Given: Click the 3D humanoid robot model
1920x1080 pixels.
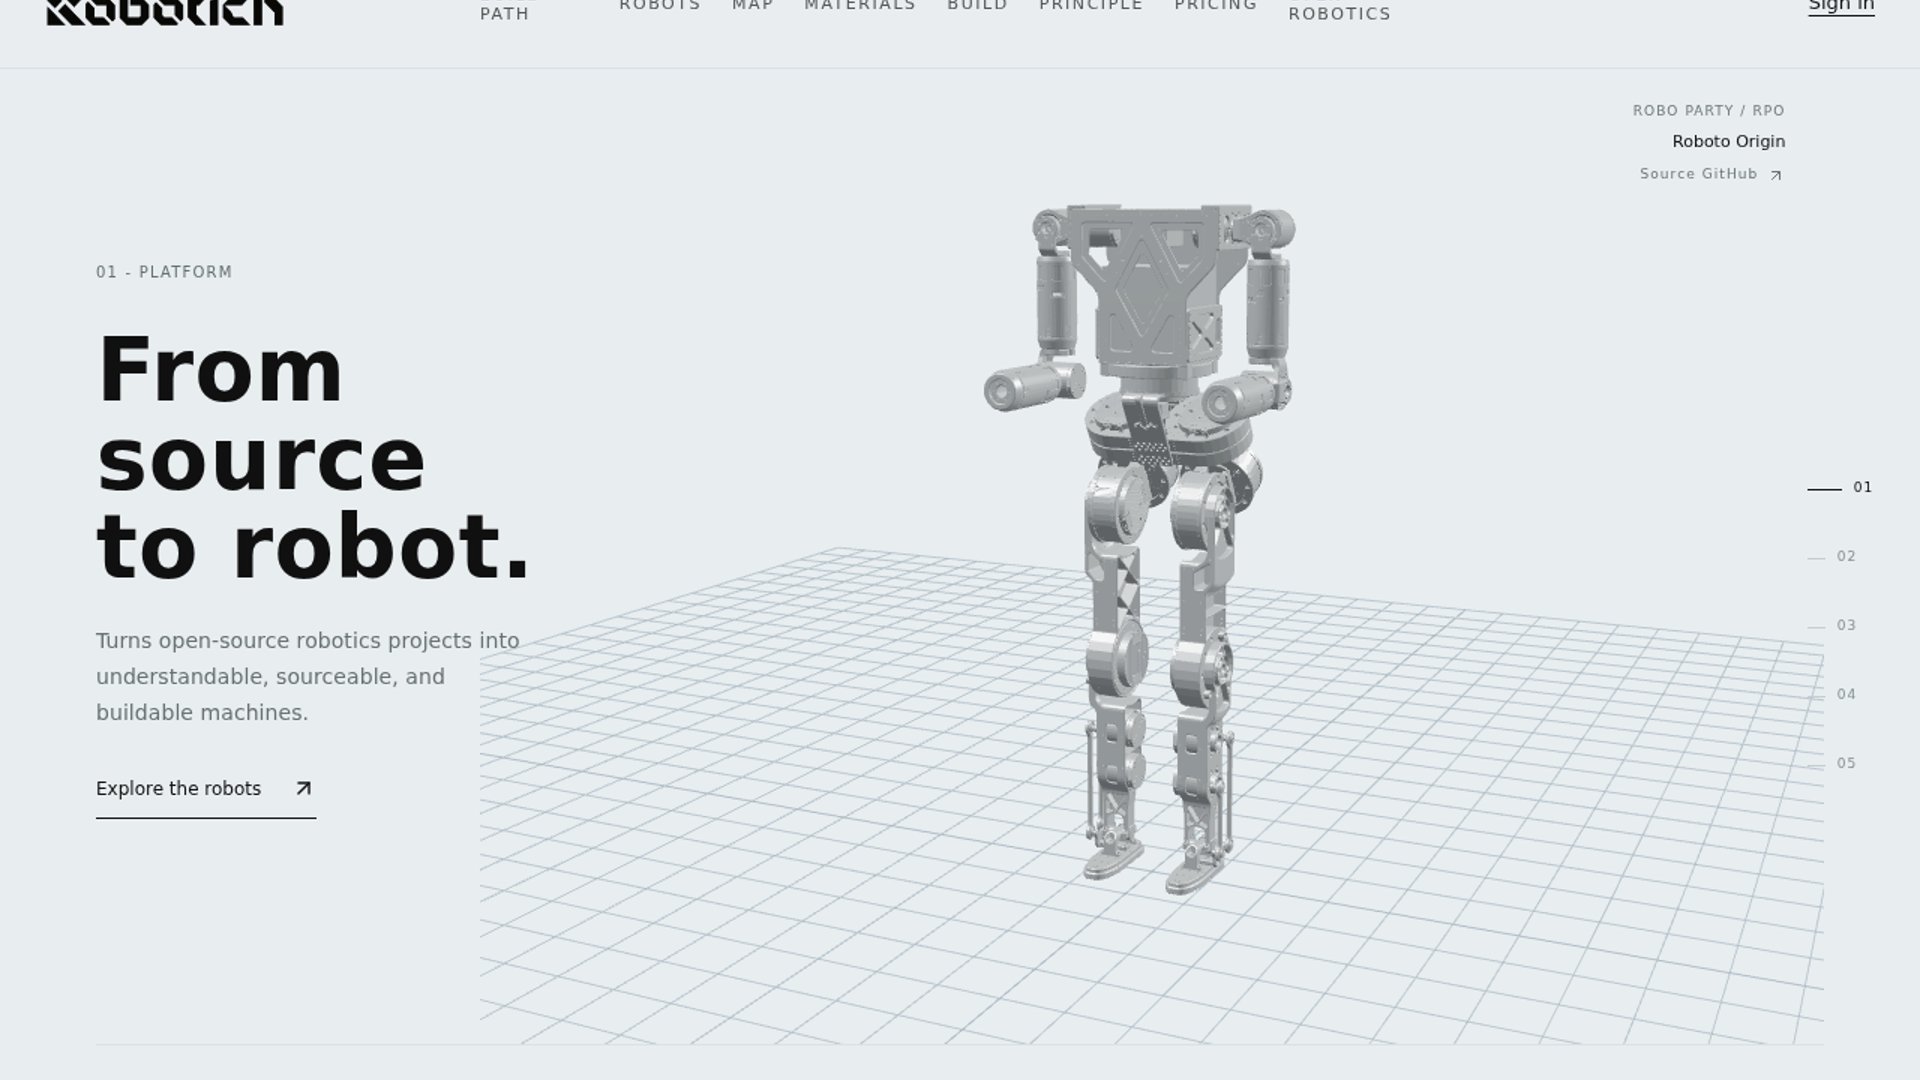Looking at the screenshot, I should coord(1140,548).
